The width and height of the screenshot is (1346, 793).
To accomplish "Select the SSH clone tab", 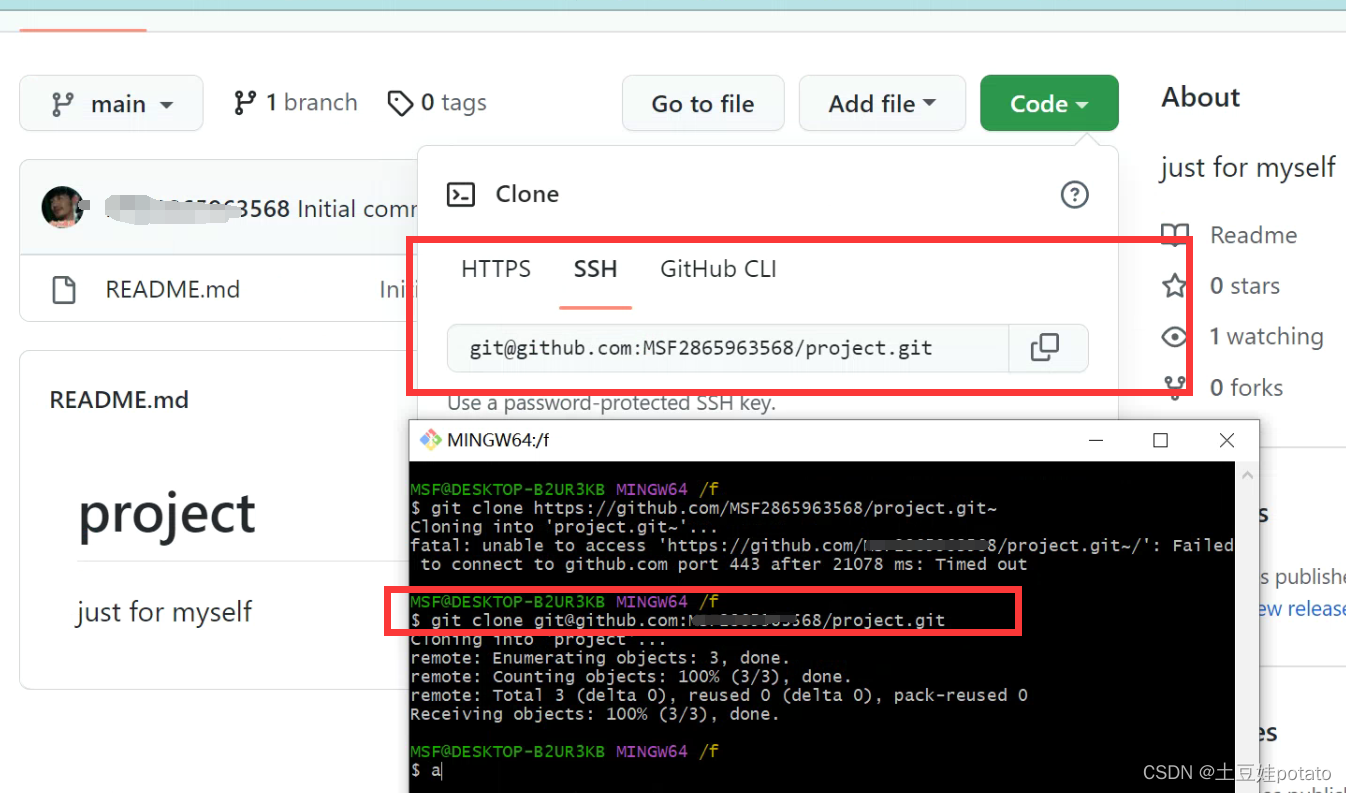I will pyautogui.click(x=595, y=269).
